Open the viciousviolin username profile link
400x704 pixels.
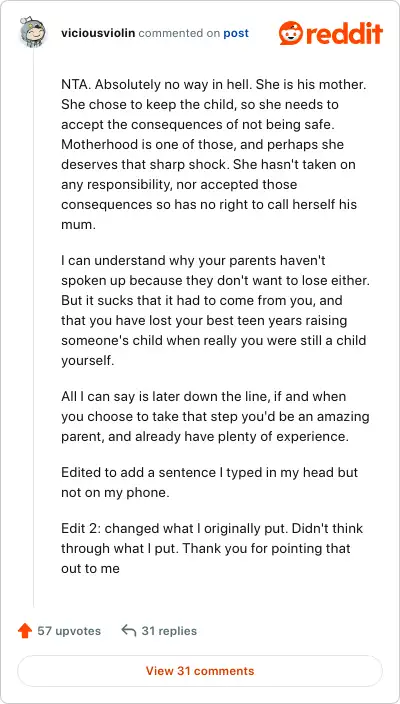pos(98,33)
